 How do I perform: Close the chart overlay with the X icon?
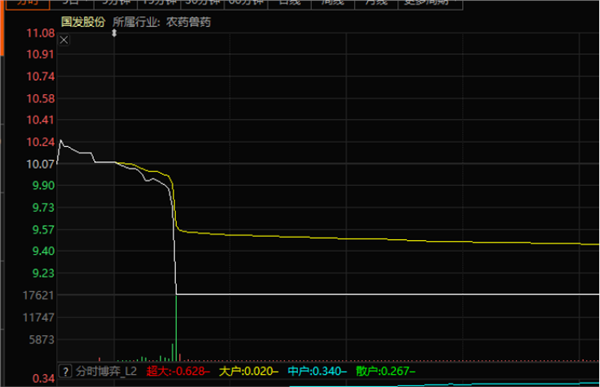pos(64,40)
